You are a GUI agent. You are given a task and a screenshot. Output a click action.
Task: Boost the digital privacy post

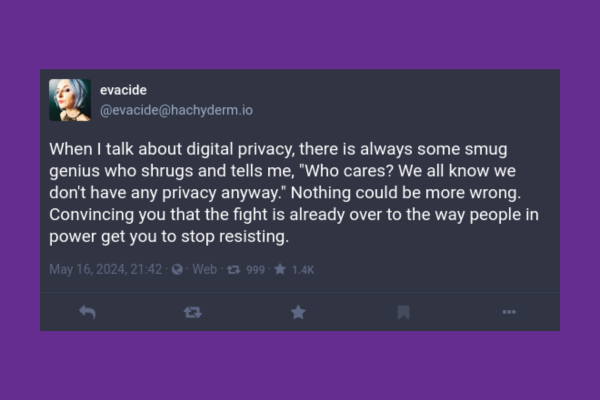(192, 312)
